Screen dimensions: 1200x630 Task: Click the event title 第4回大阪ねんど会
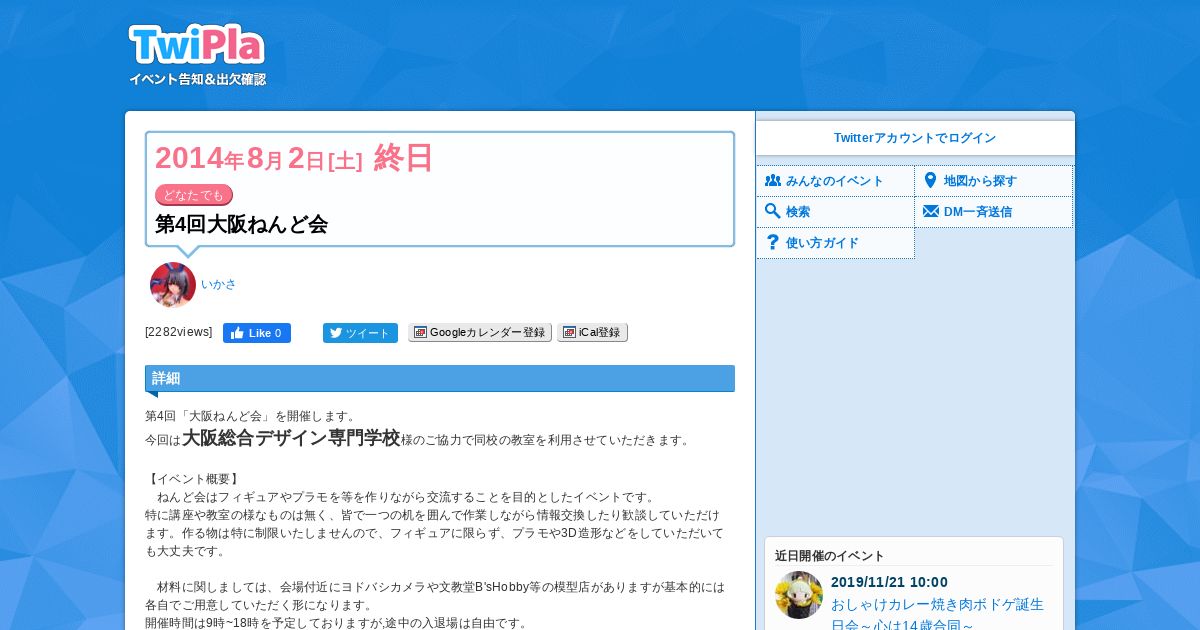(241, 224)
